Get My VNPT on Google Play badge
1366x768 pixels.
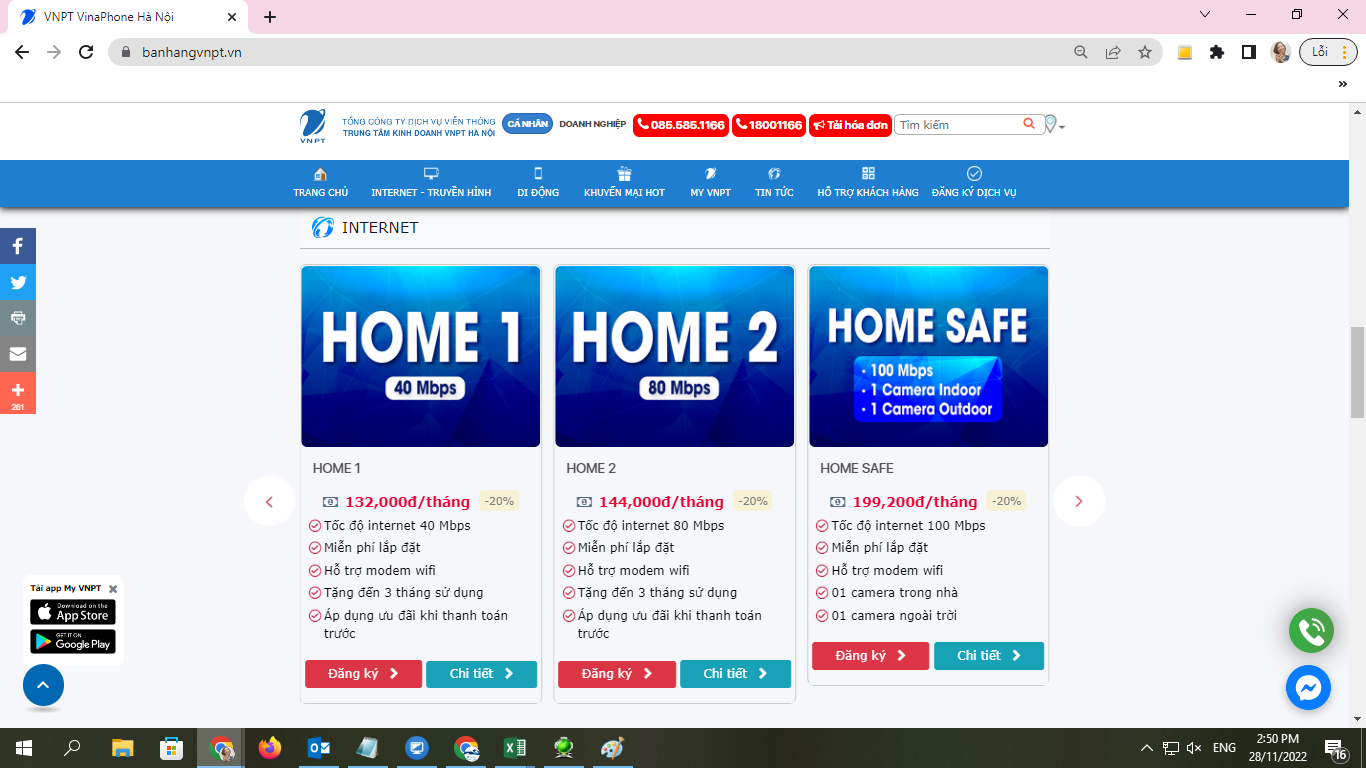72,641
